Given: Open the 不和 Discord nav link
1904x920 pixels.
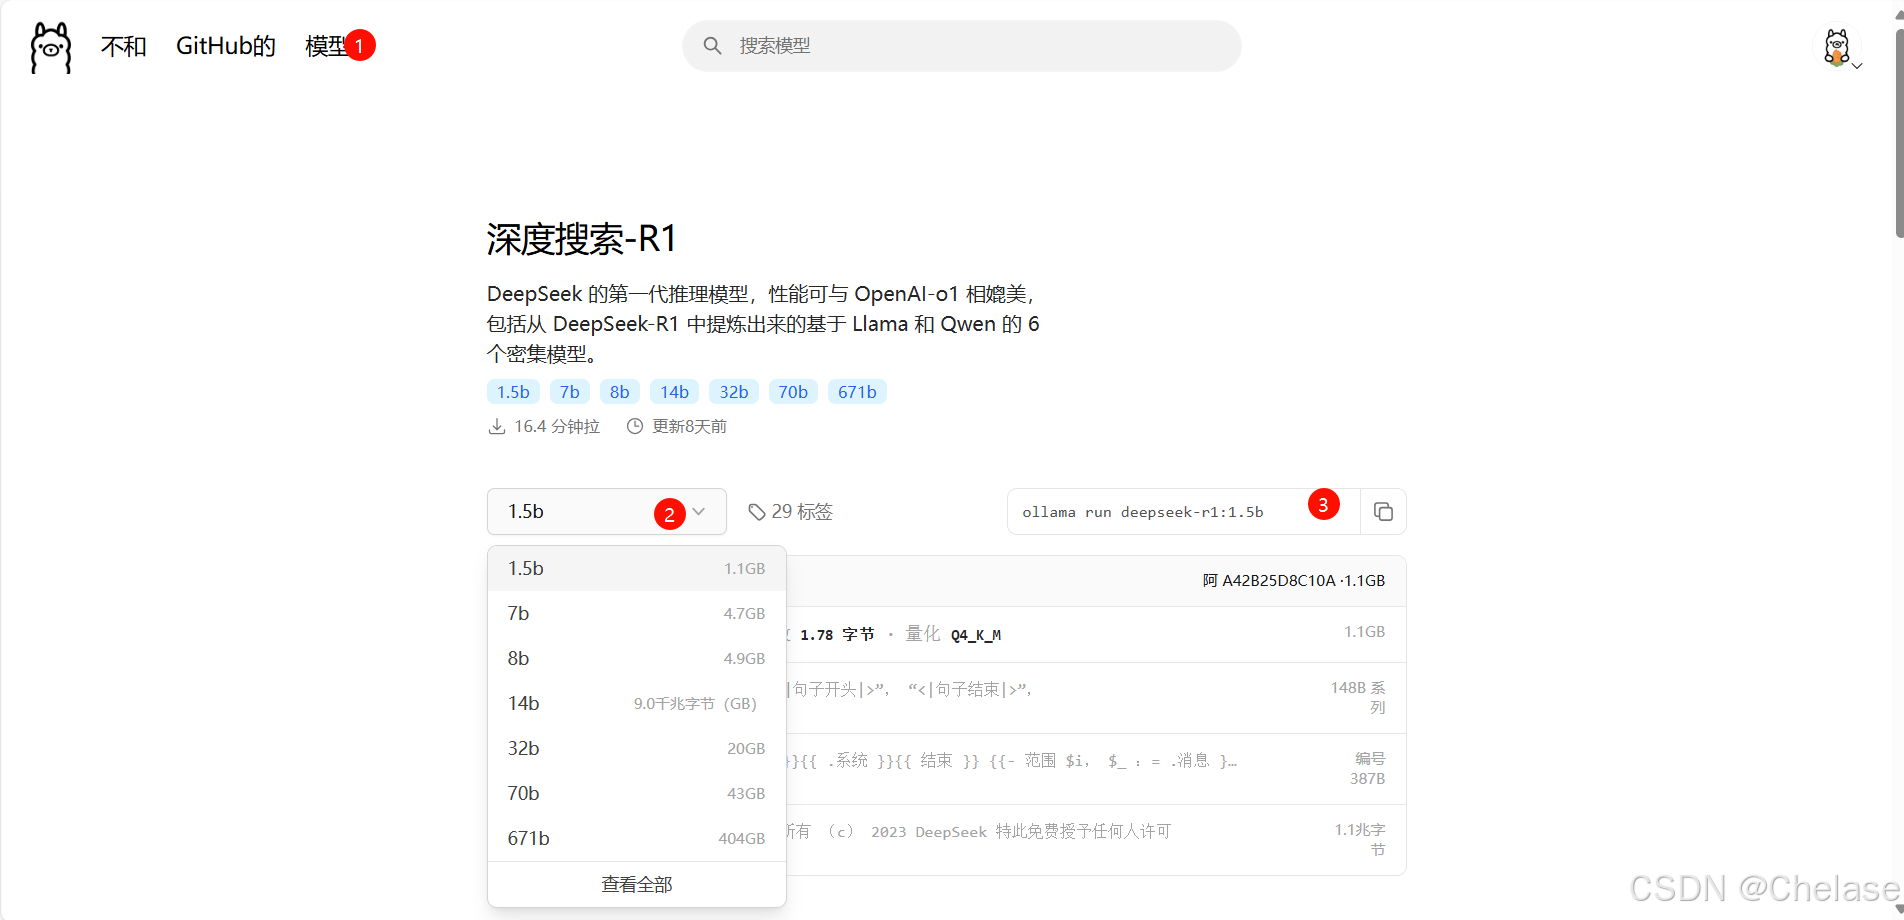Looking at the screenshot, I should pyautogui.click(x=124, y=46).
